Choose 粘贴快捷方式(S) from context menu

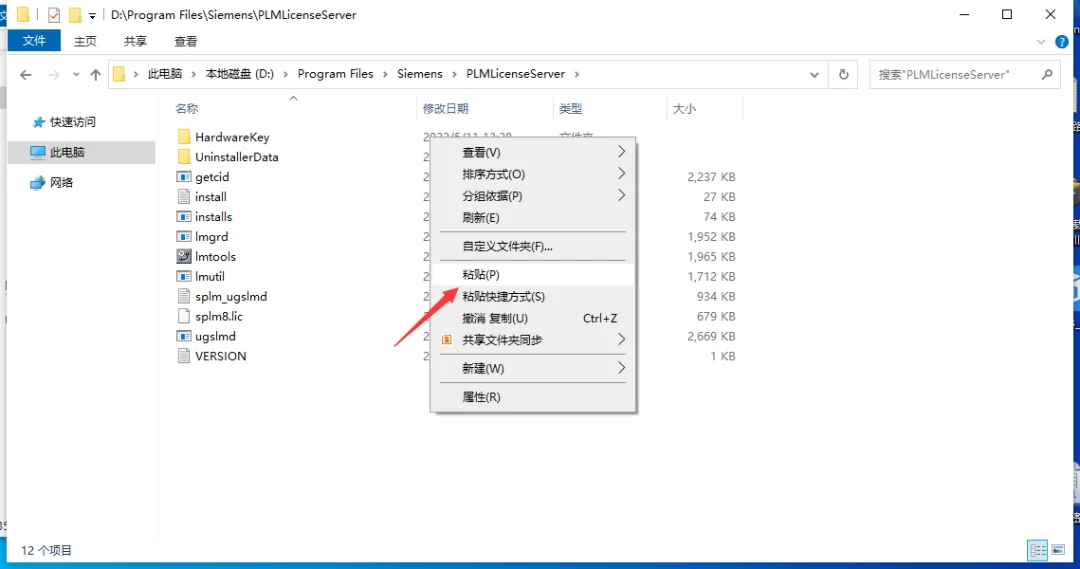coord(532,296)
